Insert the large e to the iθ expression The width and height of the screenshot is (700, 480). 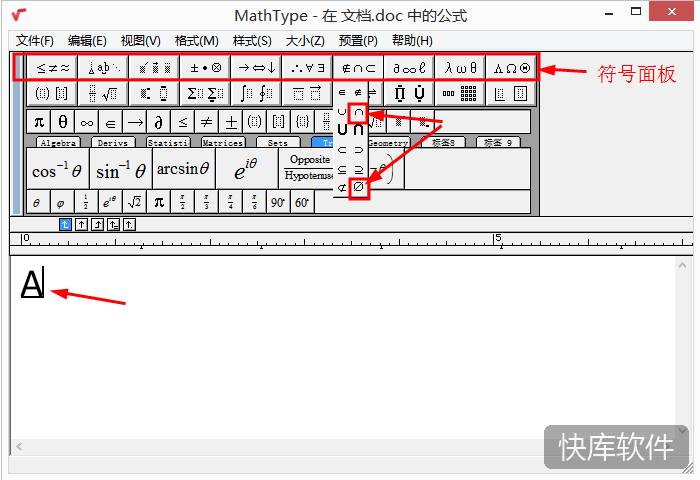coord(247,169)
